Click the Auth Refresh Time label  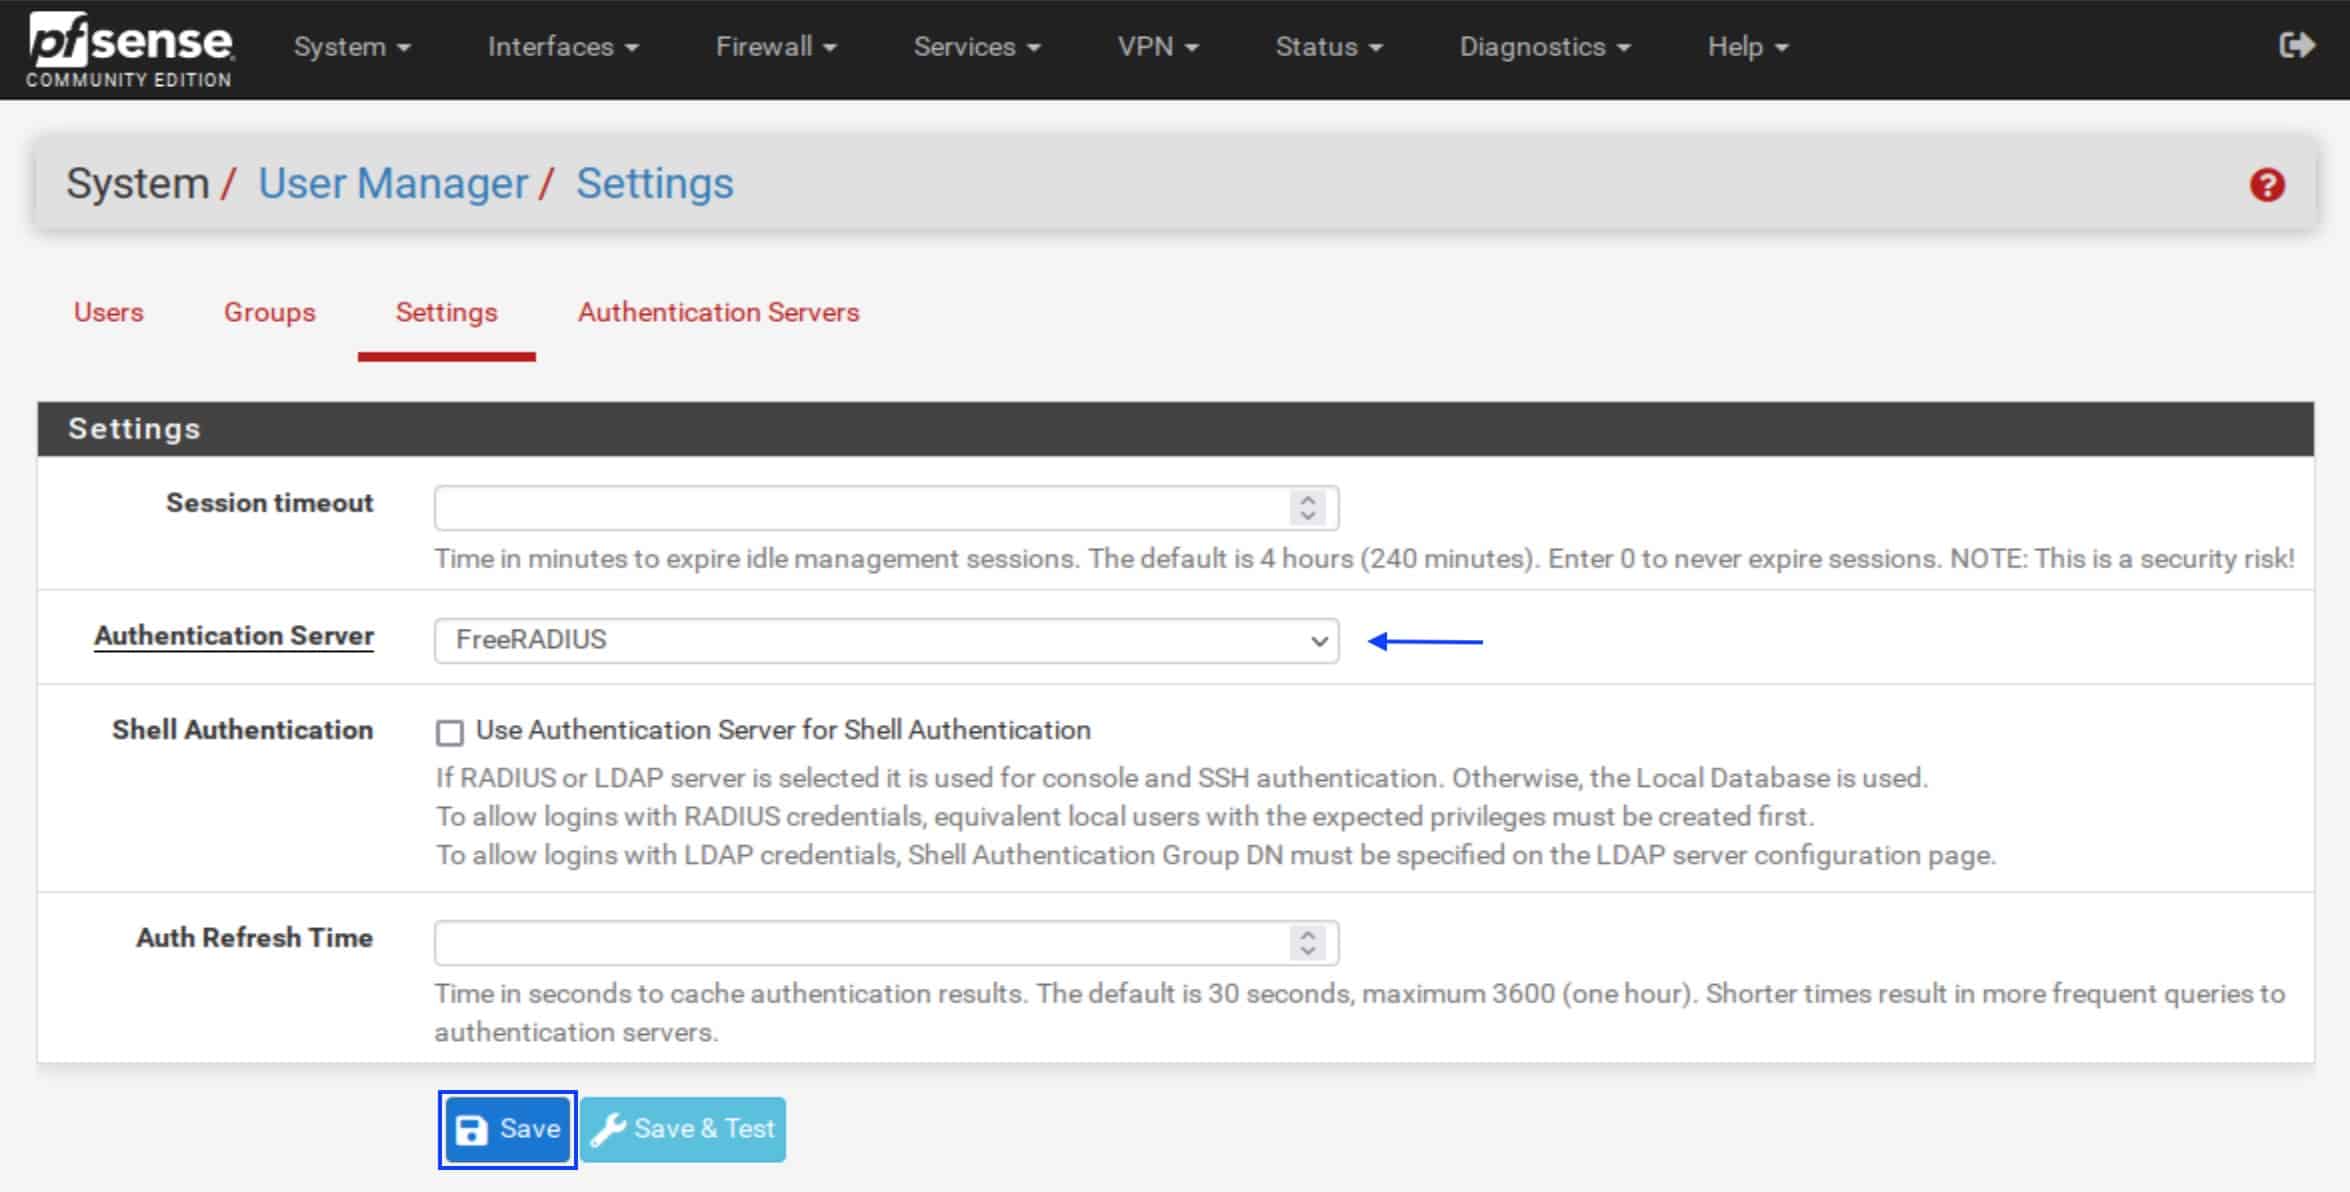click(x=255, y=938)
